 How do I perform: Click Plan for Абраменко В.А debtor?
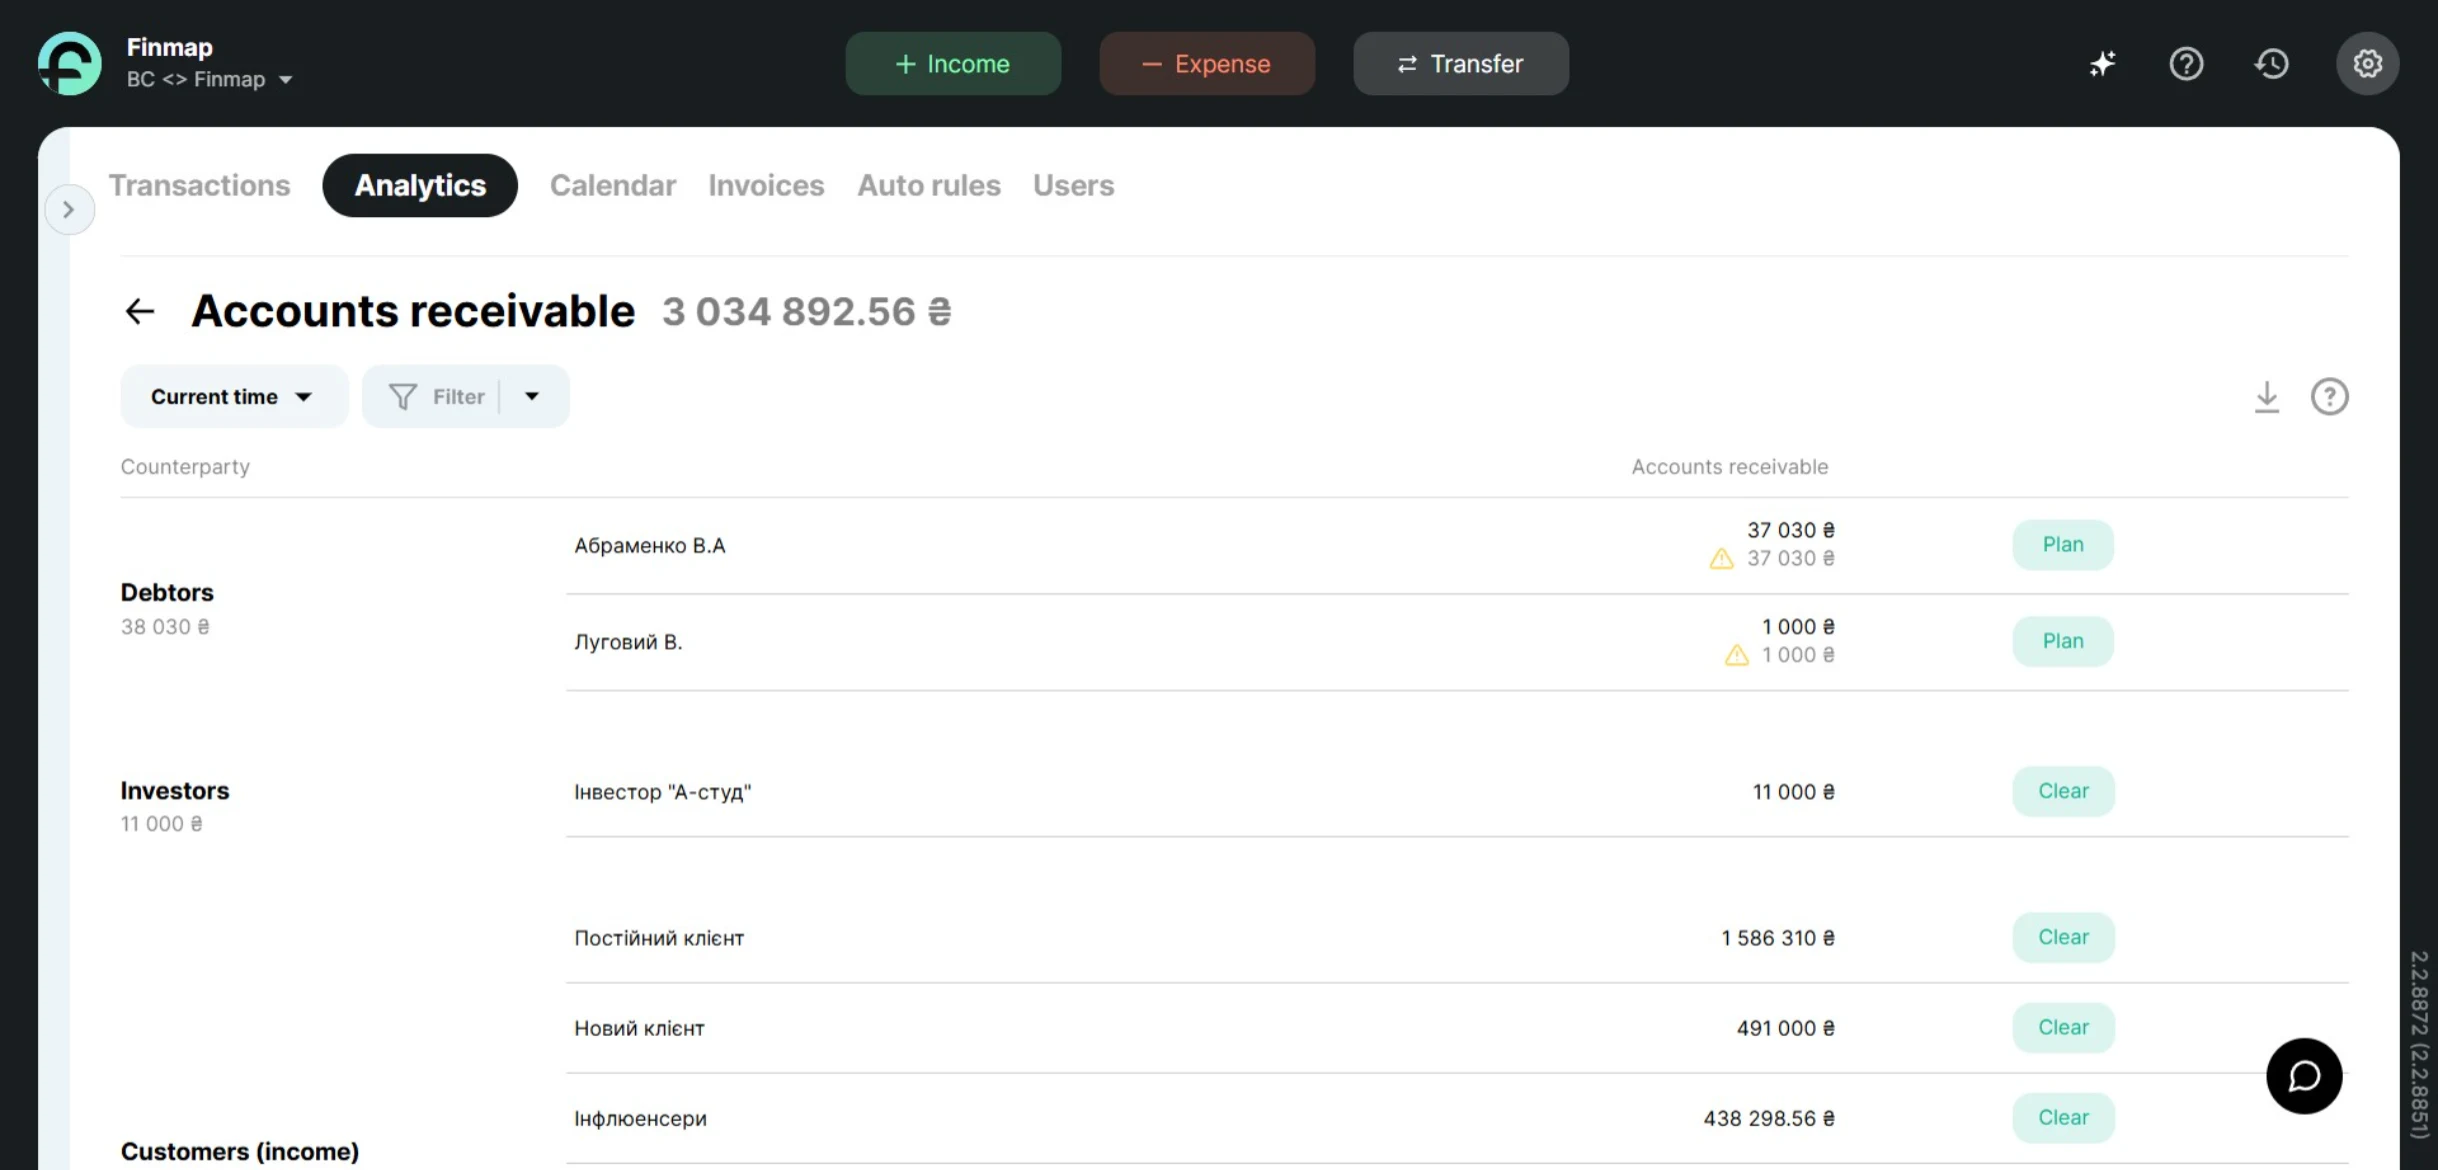click(x=2063, y=544)
